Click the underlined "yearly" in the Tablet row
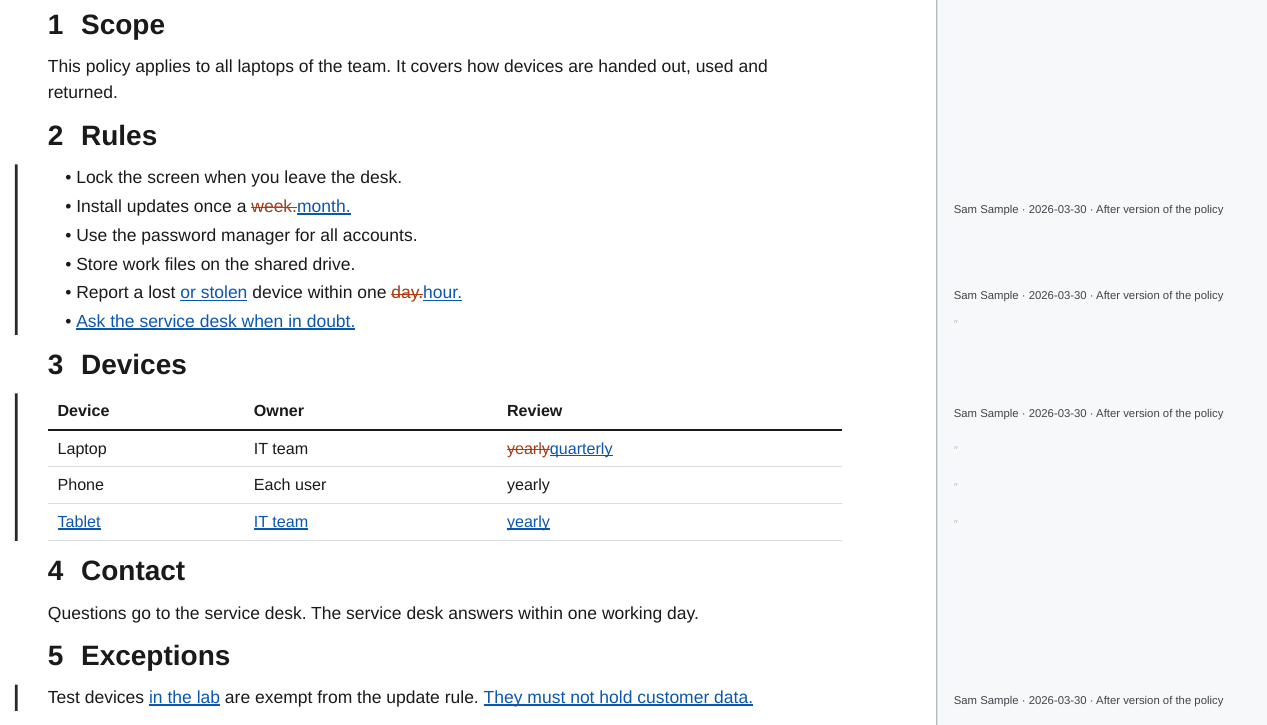 click(x=528, y=522)
